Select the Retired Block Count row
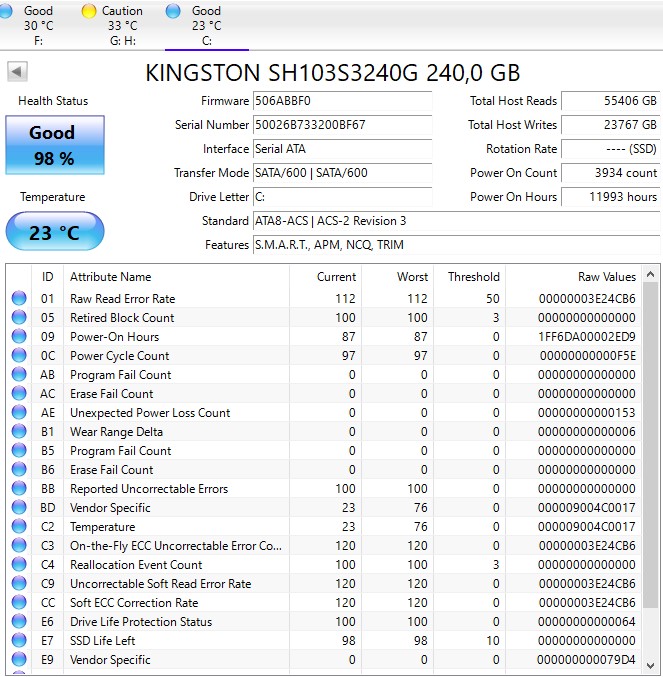The image size is (663, 677). pyautogui.click(x=122, y=318)
